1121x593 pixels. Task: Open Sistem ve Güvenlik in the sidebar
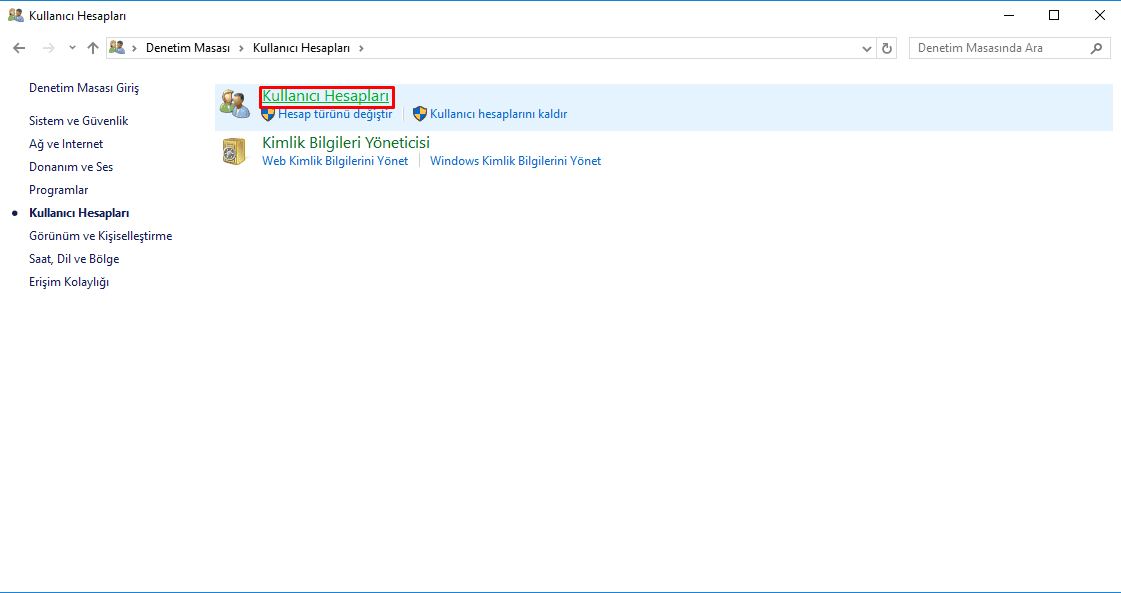click(x=78, y=121)
